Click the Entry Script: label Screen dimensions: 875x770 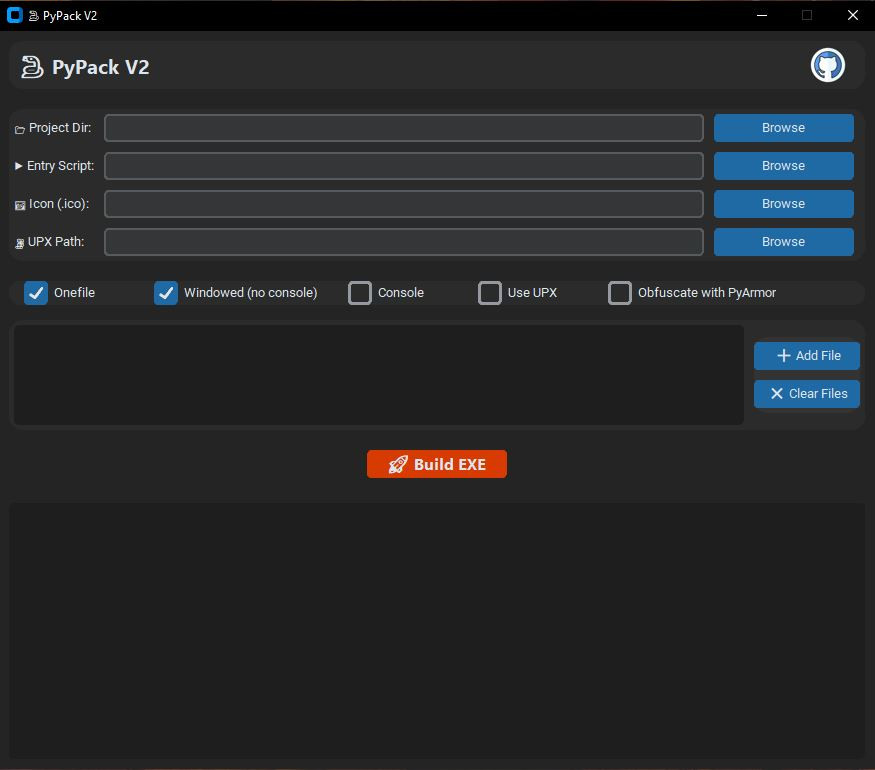60,166
